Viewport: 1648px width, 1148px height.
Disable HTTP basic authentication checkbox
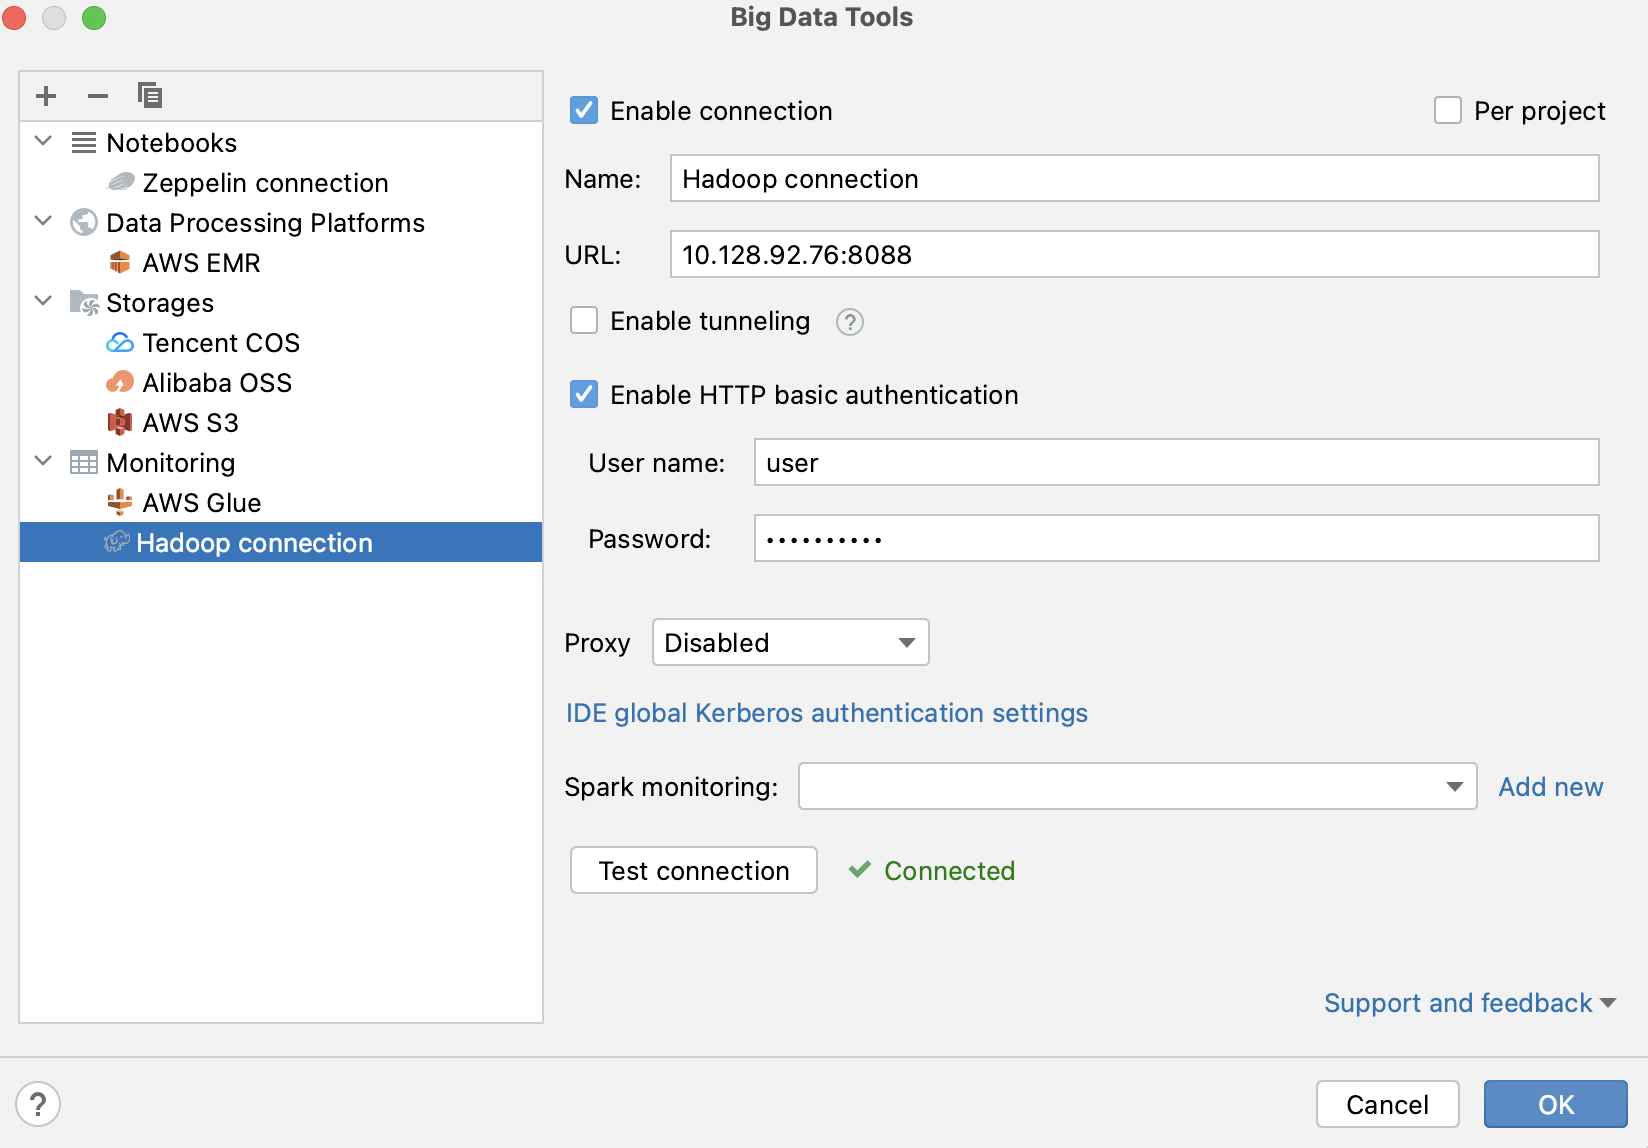pyautogui.click(x=584, y=394)
